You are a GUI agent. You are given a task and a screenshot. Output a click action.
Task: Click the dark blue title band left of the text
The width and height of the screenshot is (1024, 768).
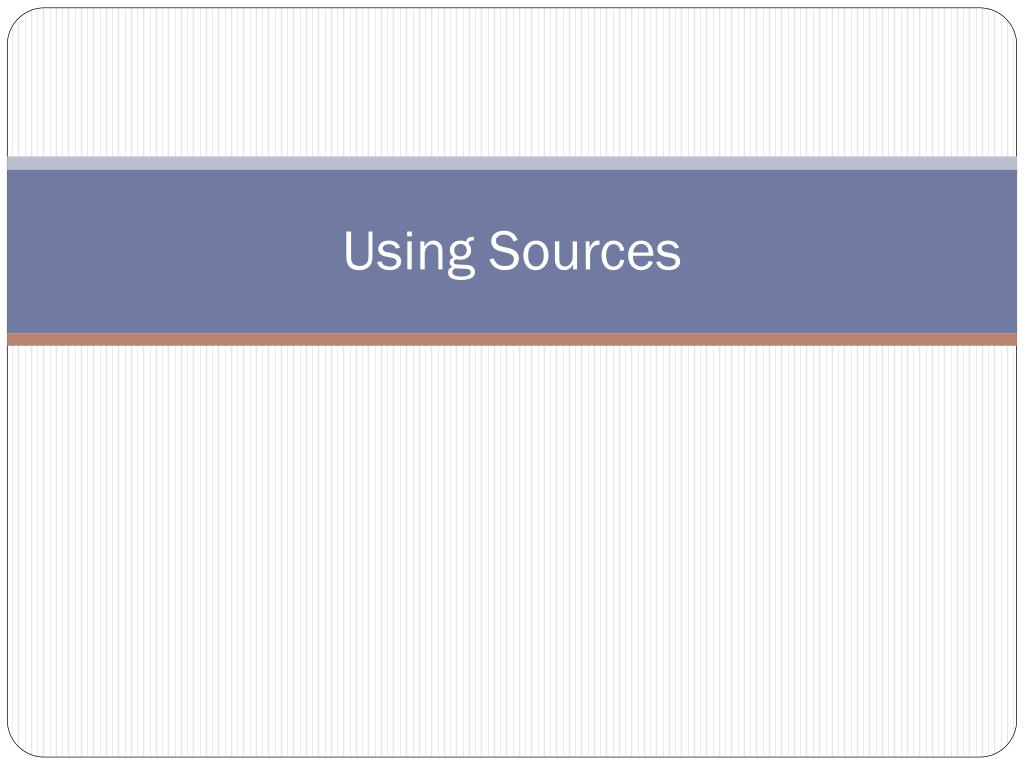(175, 251)
